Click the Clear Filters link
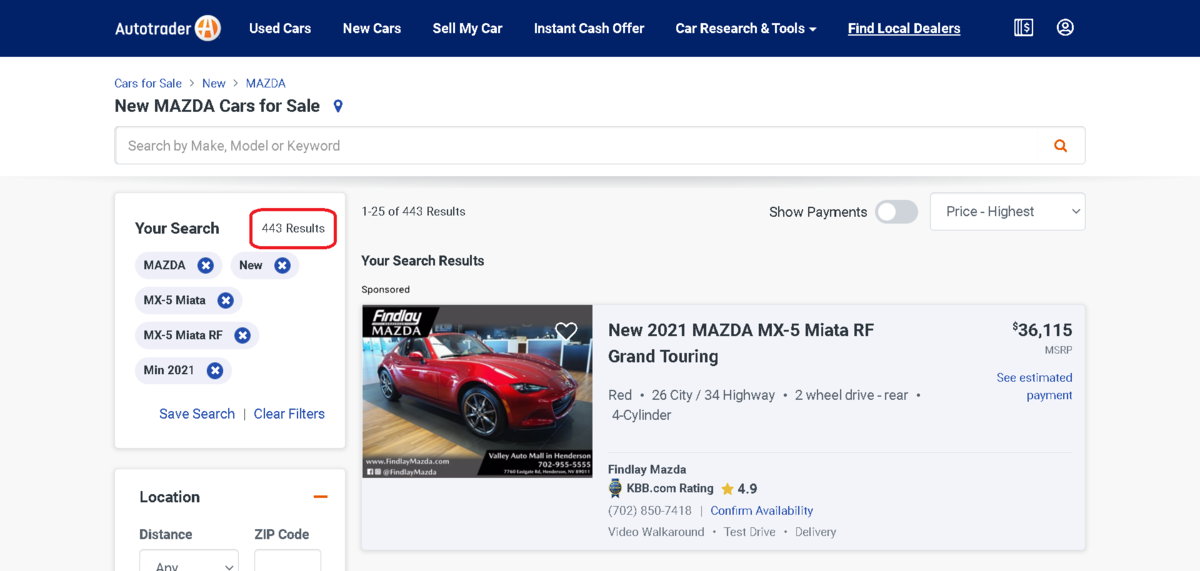 click(x=289, y=414)
